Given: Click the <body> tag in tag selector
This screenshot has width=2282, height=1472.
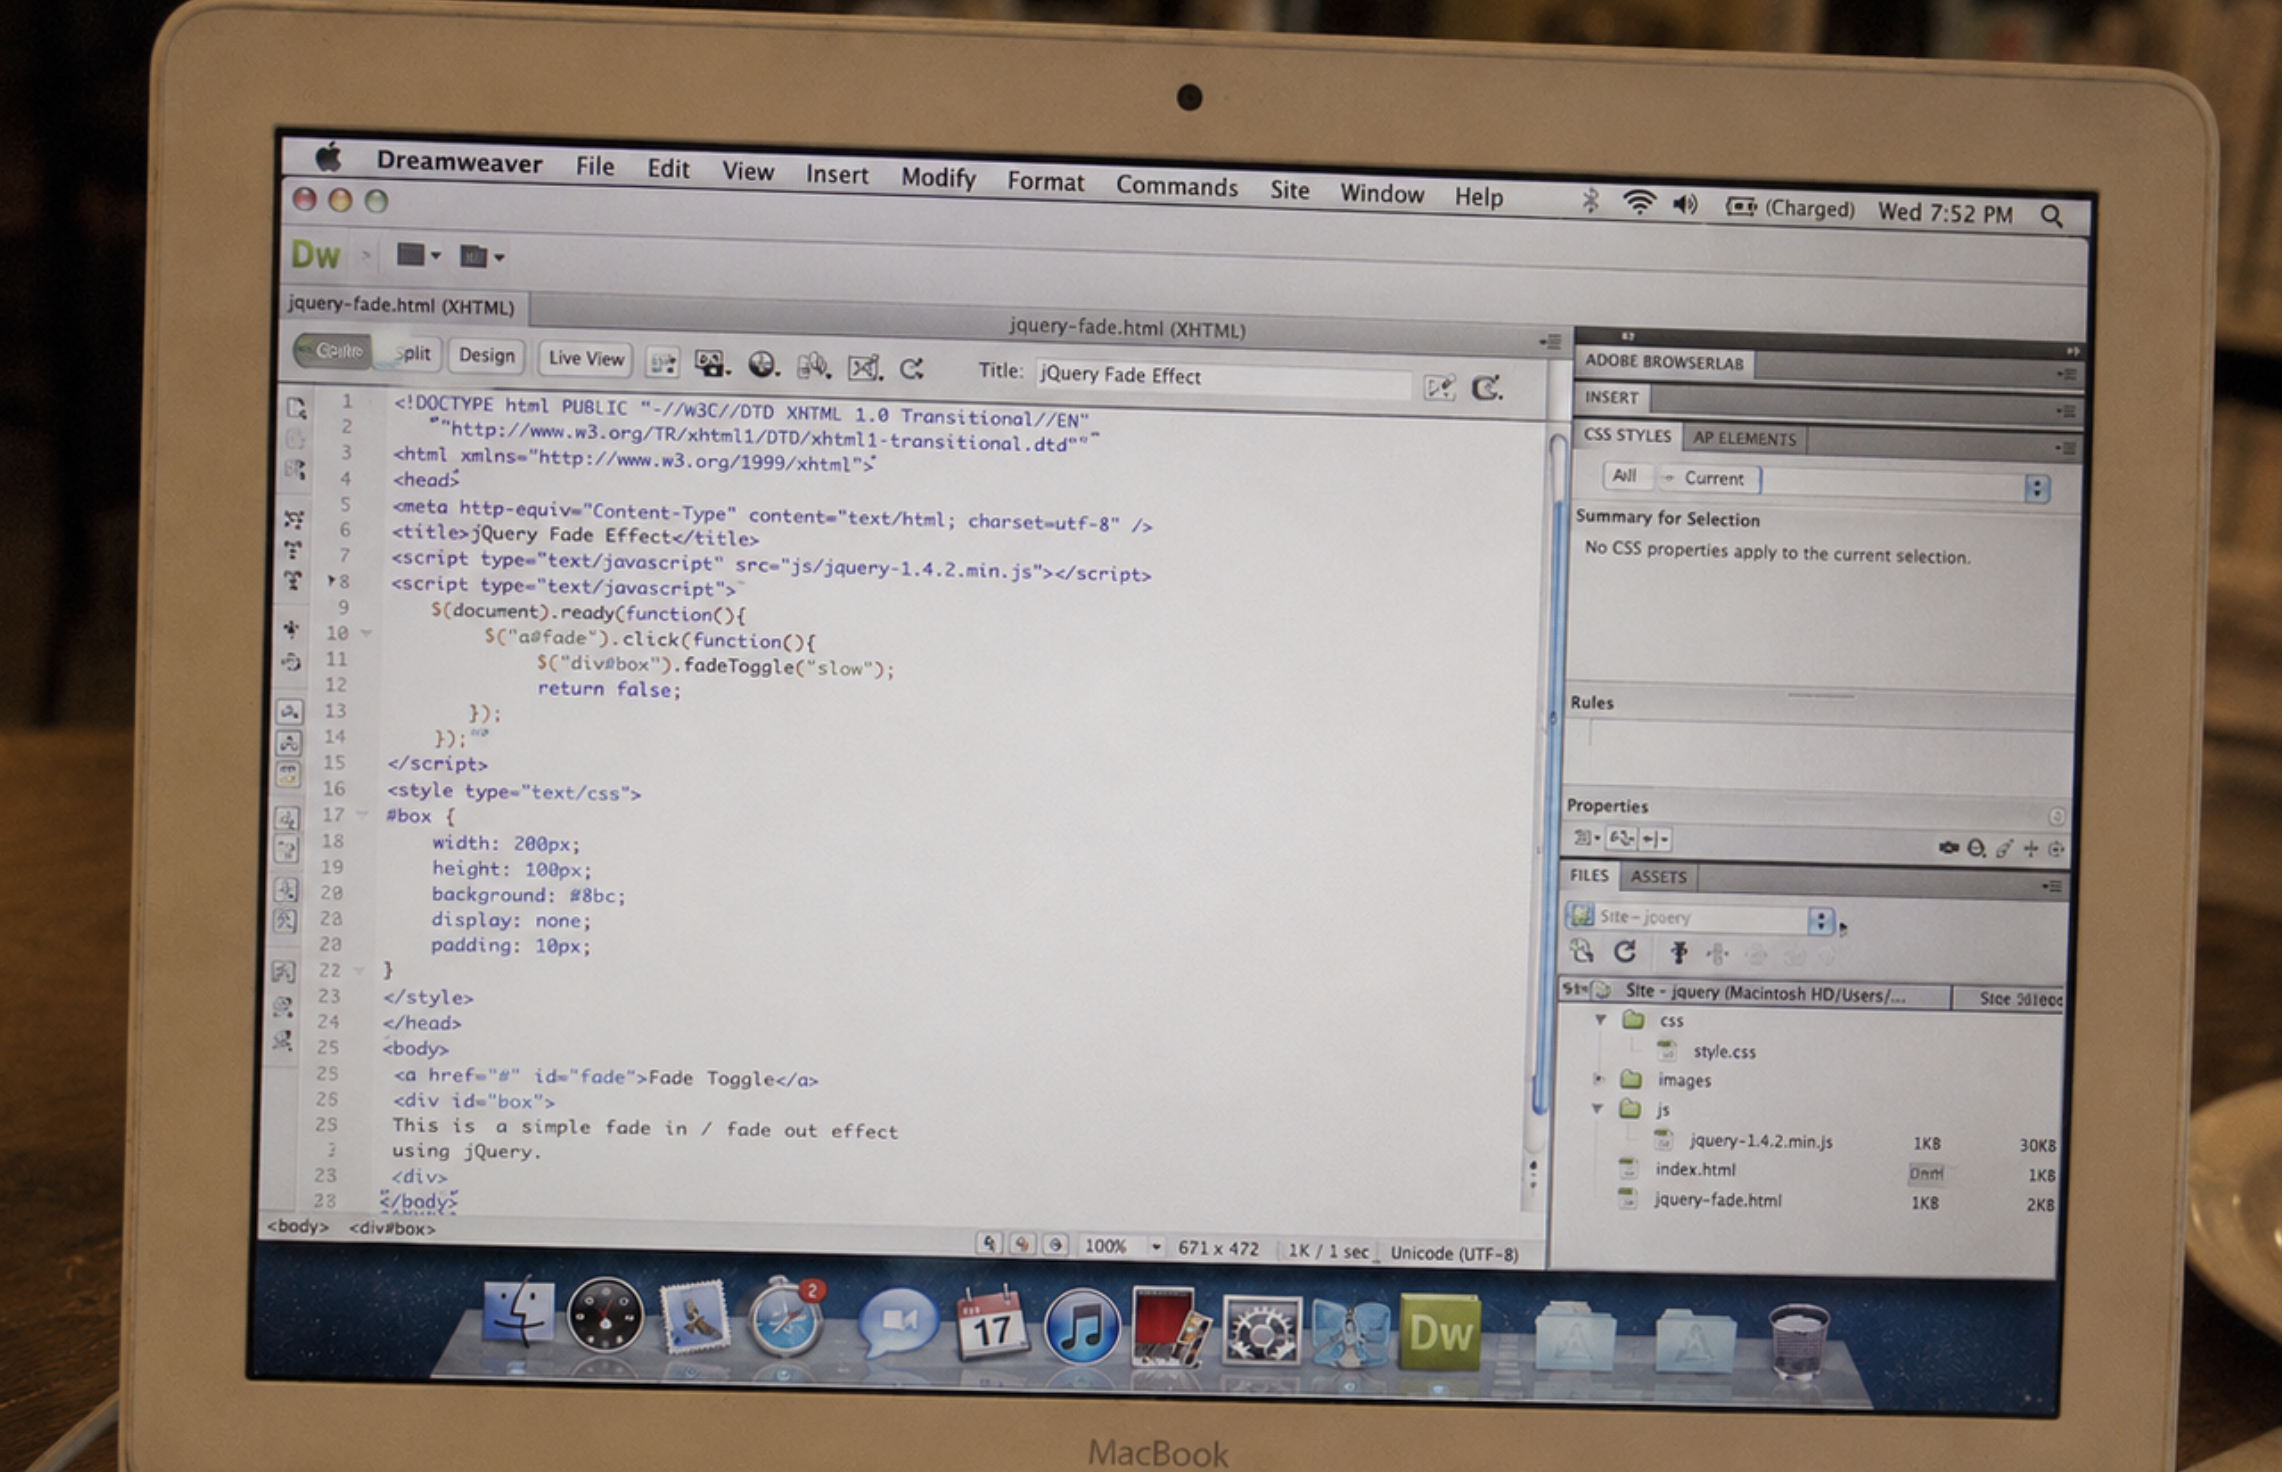Looking at the screenshot, I should [x=297, y=1226].
